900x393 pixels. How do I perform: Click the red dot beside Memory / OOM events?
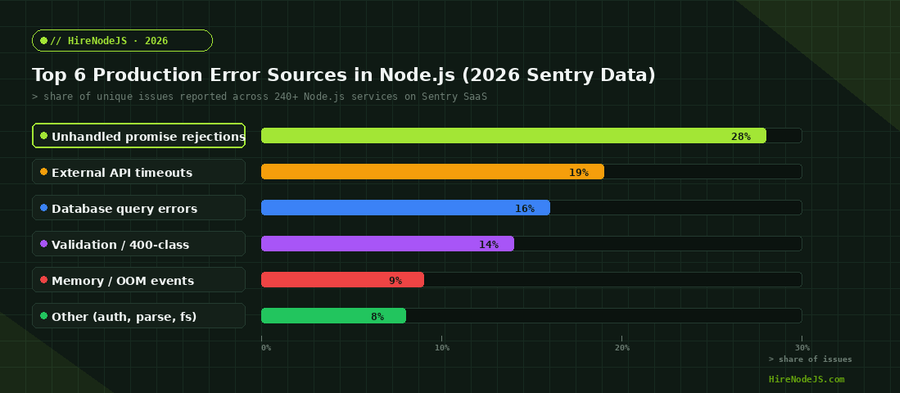pos(44,280)
